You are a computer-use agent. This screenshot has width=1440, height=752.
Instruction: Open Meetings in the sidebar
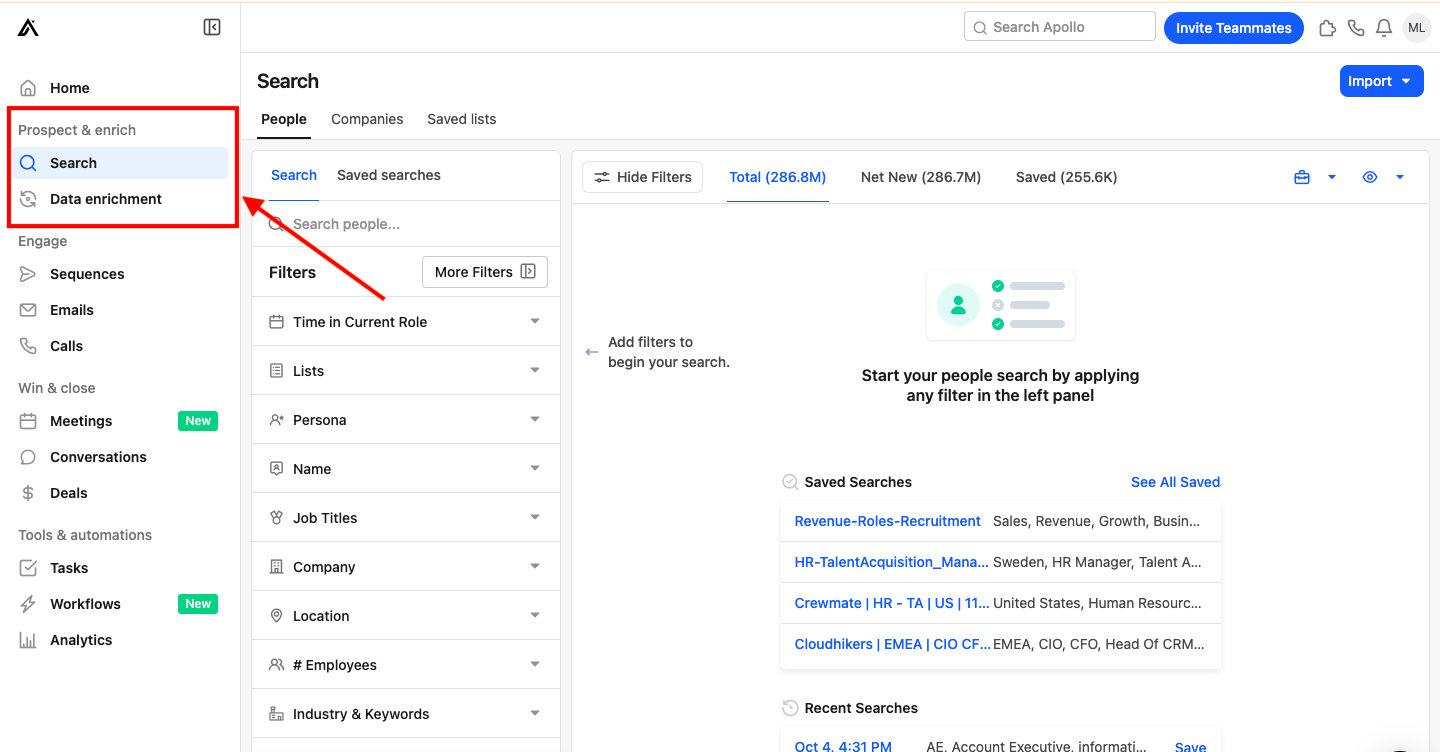click(120, 421)
